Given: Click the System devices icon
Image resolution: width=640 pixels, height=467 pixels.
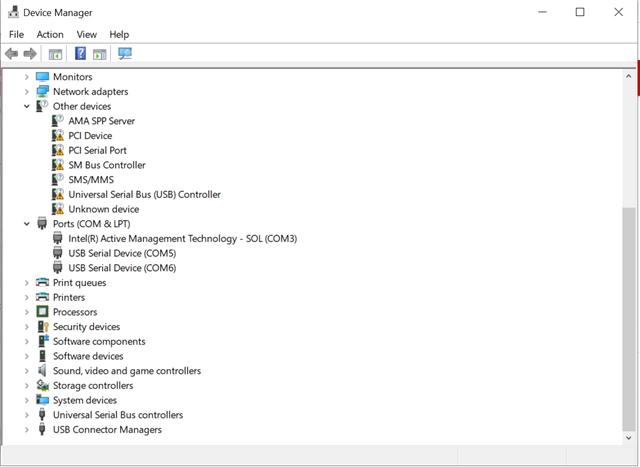Looking at the screenshot, I should (42, 400).
